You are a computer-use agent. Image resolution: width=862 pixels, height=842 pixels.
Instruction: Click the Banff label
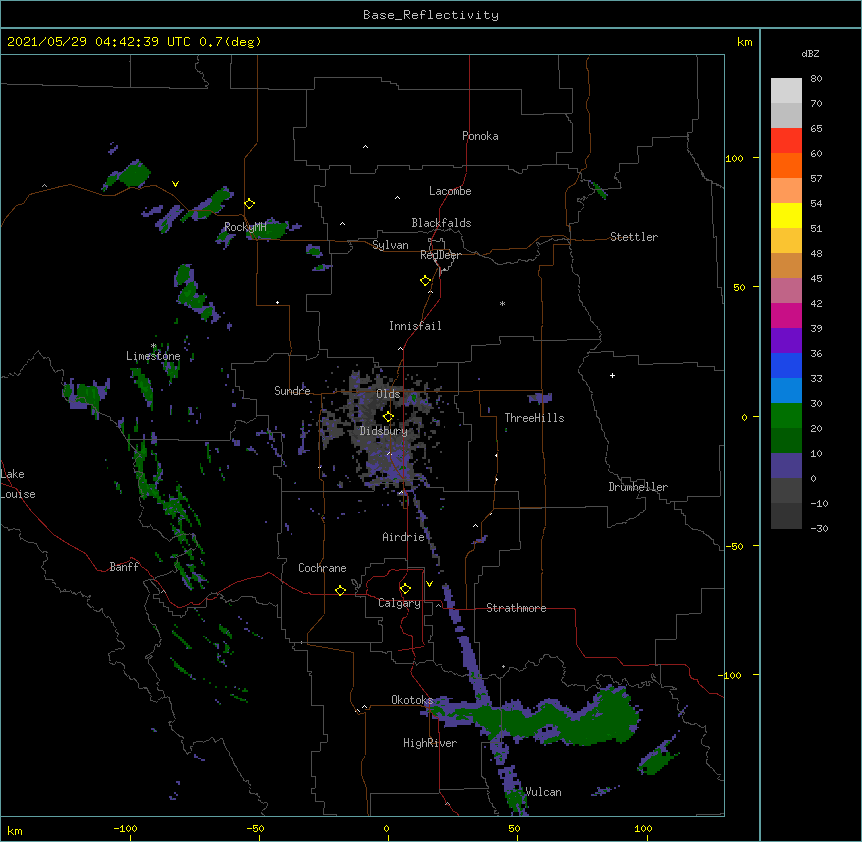point(124,567)
